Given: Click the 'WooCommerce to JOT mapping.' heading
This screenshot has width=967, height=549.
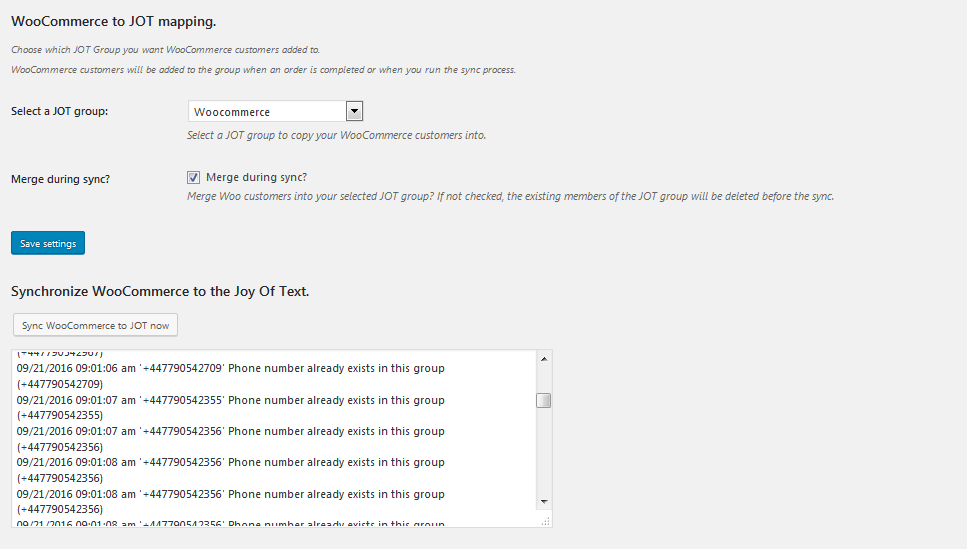Looking at the screenshot, I should [x=113, y=21].
